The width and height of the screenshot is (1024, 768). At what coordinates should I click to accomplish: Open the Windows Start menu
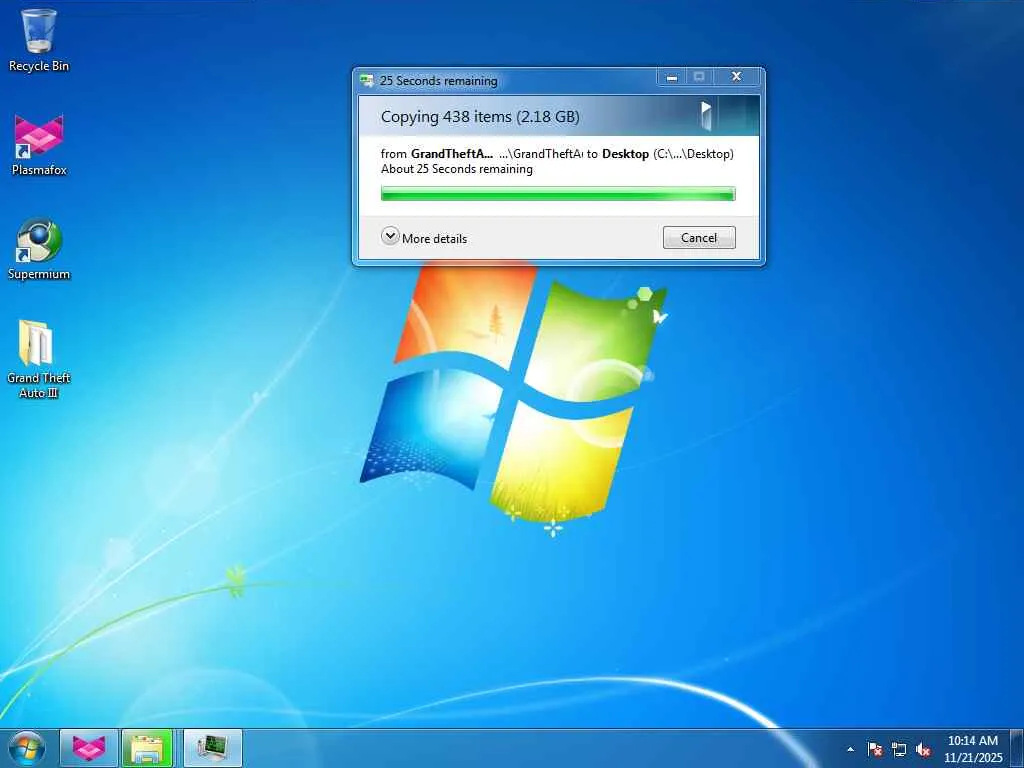pyautogui.click(x=27, y=748)
